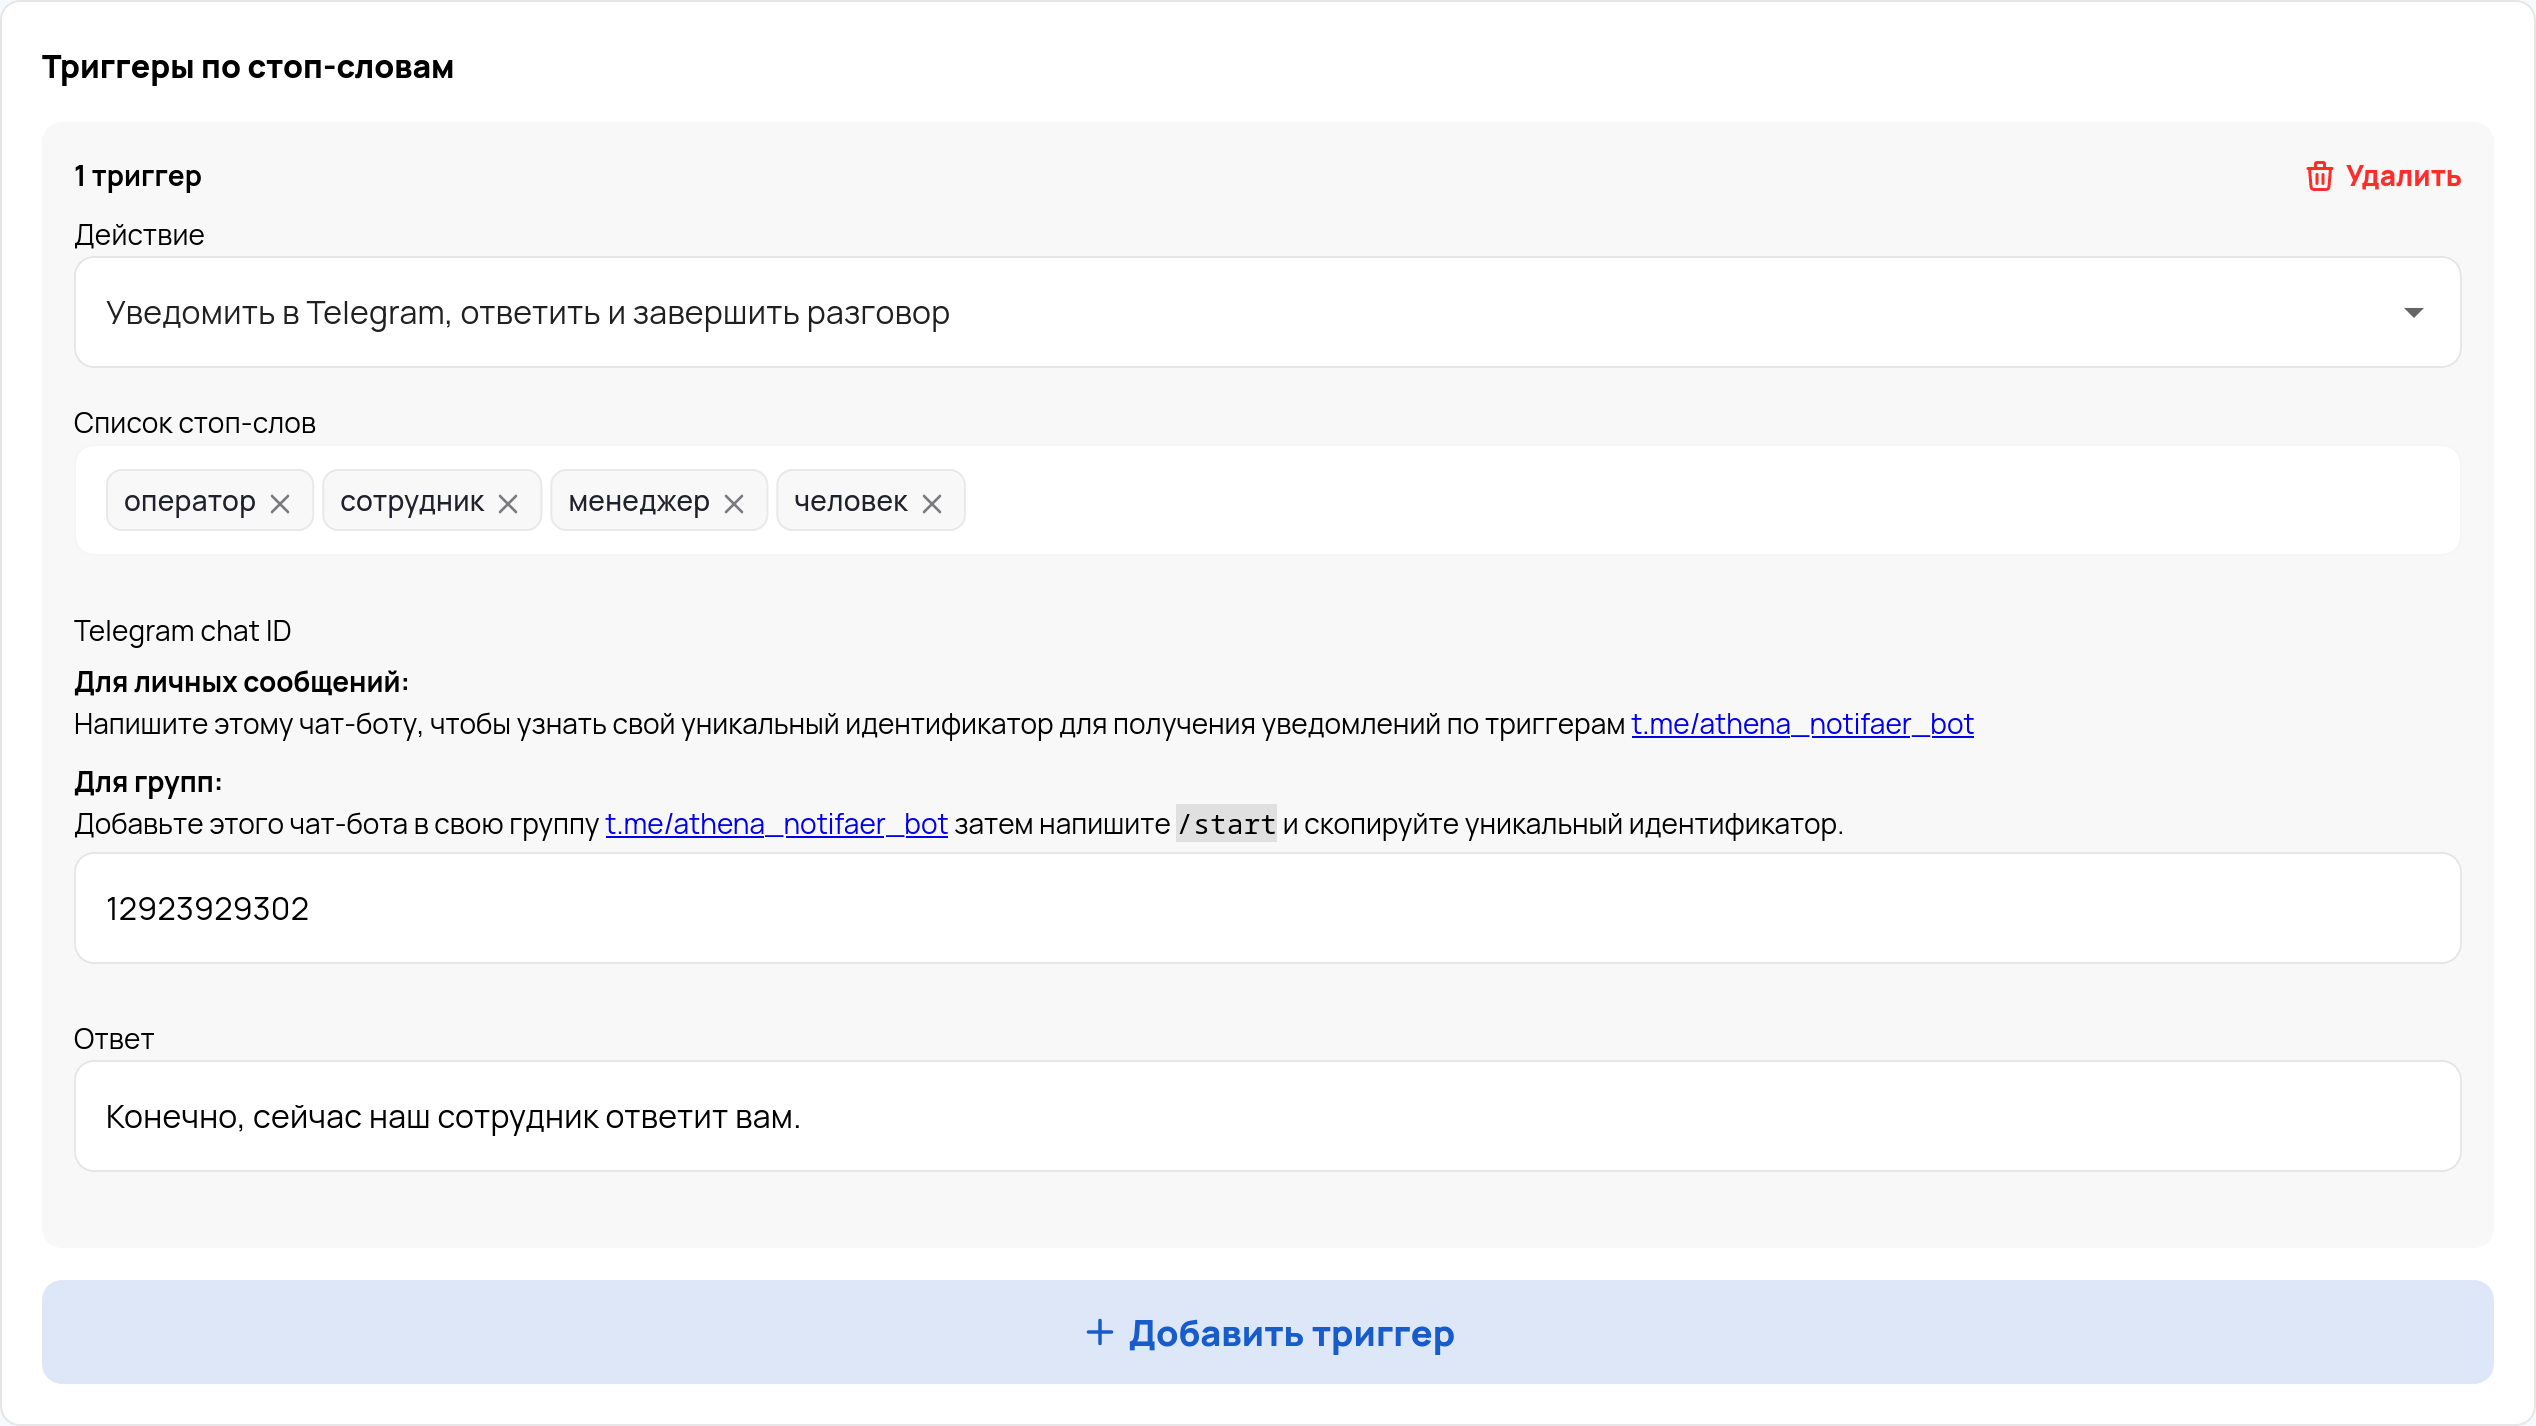The width and height of the screenshot is (2536, 1426).
Task: Select the 'оператор' tag text
Action: pyautogui.click(x=190, y=501)
